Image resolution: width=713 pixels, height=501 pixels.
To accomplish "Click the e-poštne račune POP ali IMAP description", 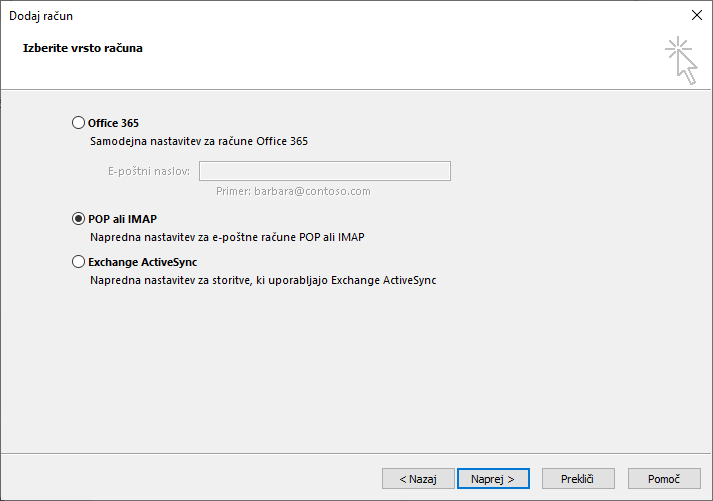I will click(x=227, y=237).
